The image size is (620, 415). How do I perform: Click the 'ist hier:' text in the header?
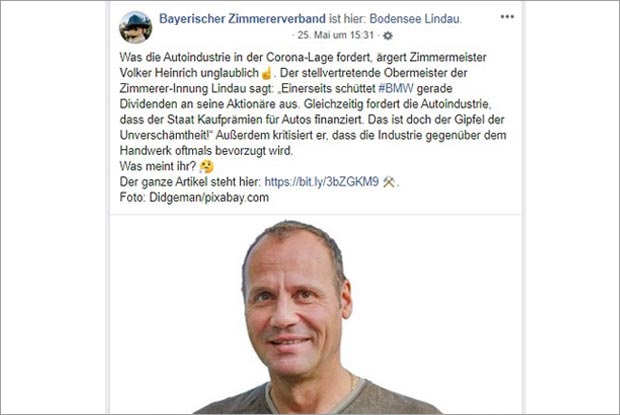tap(348, 19)
